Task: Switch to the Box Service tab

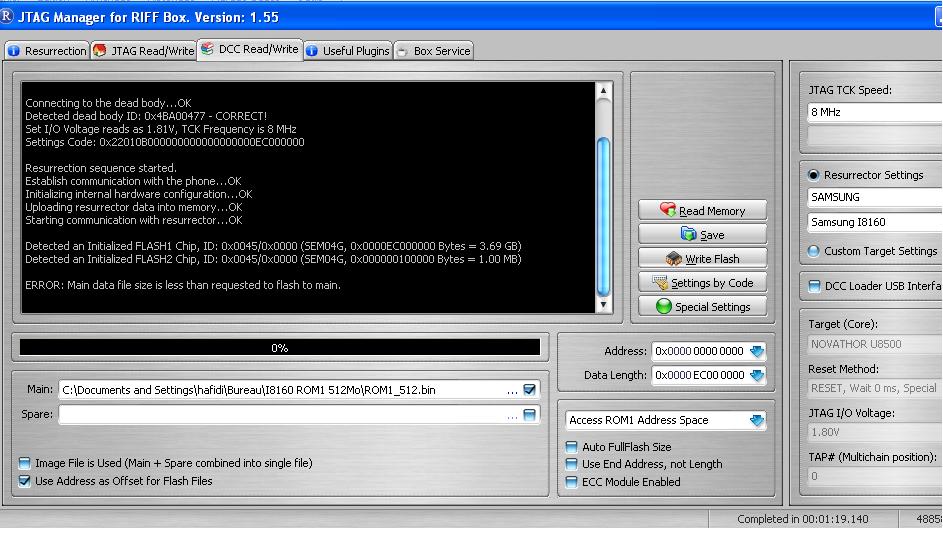Action: pyautogui.click(x=434, y=51)
